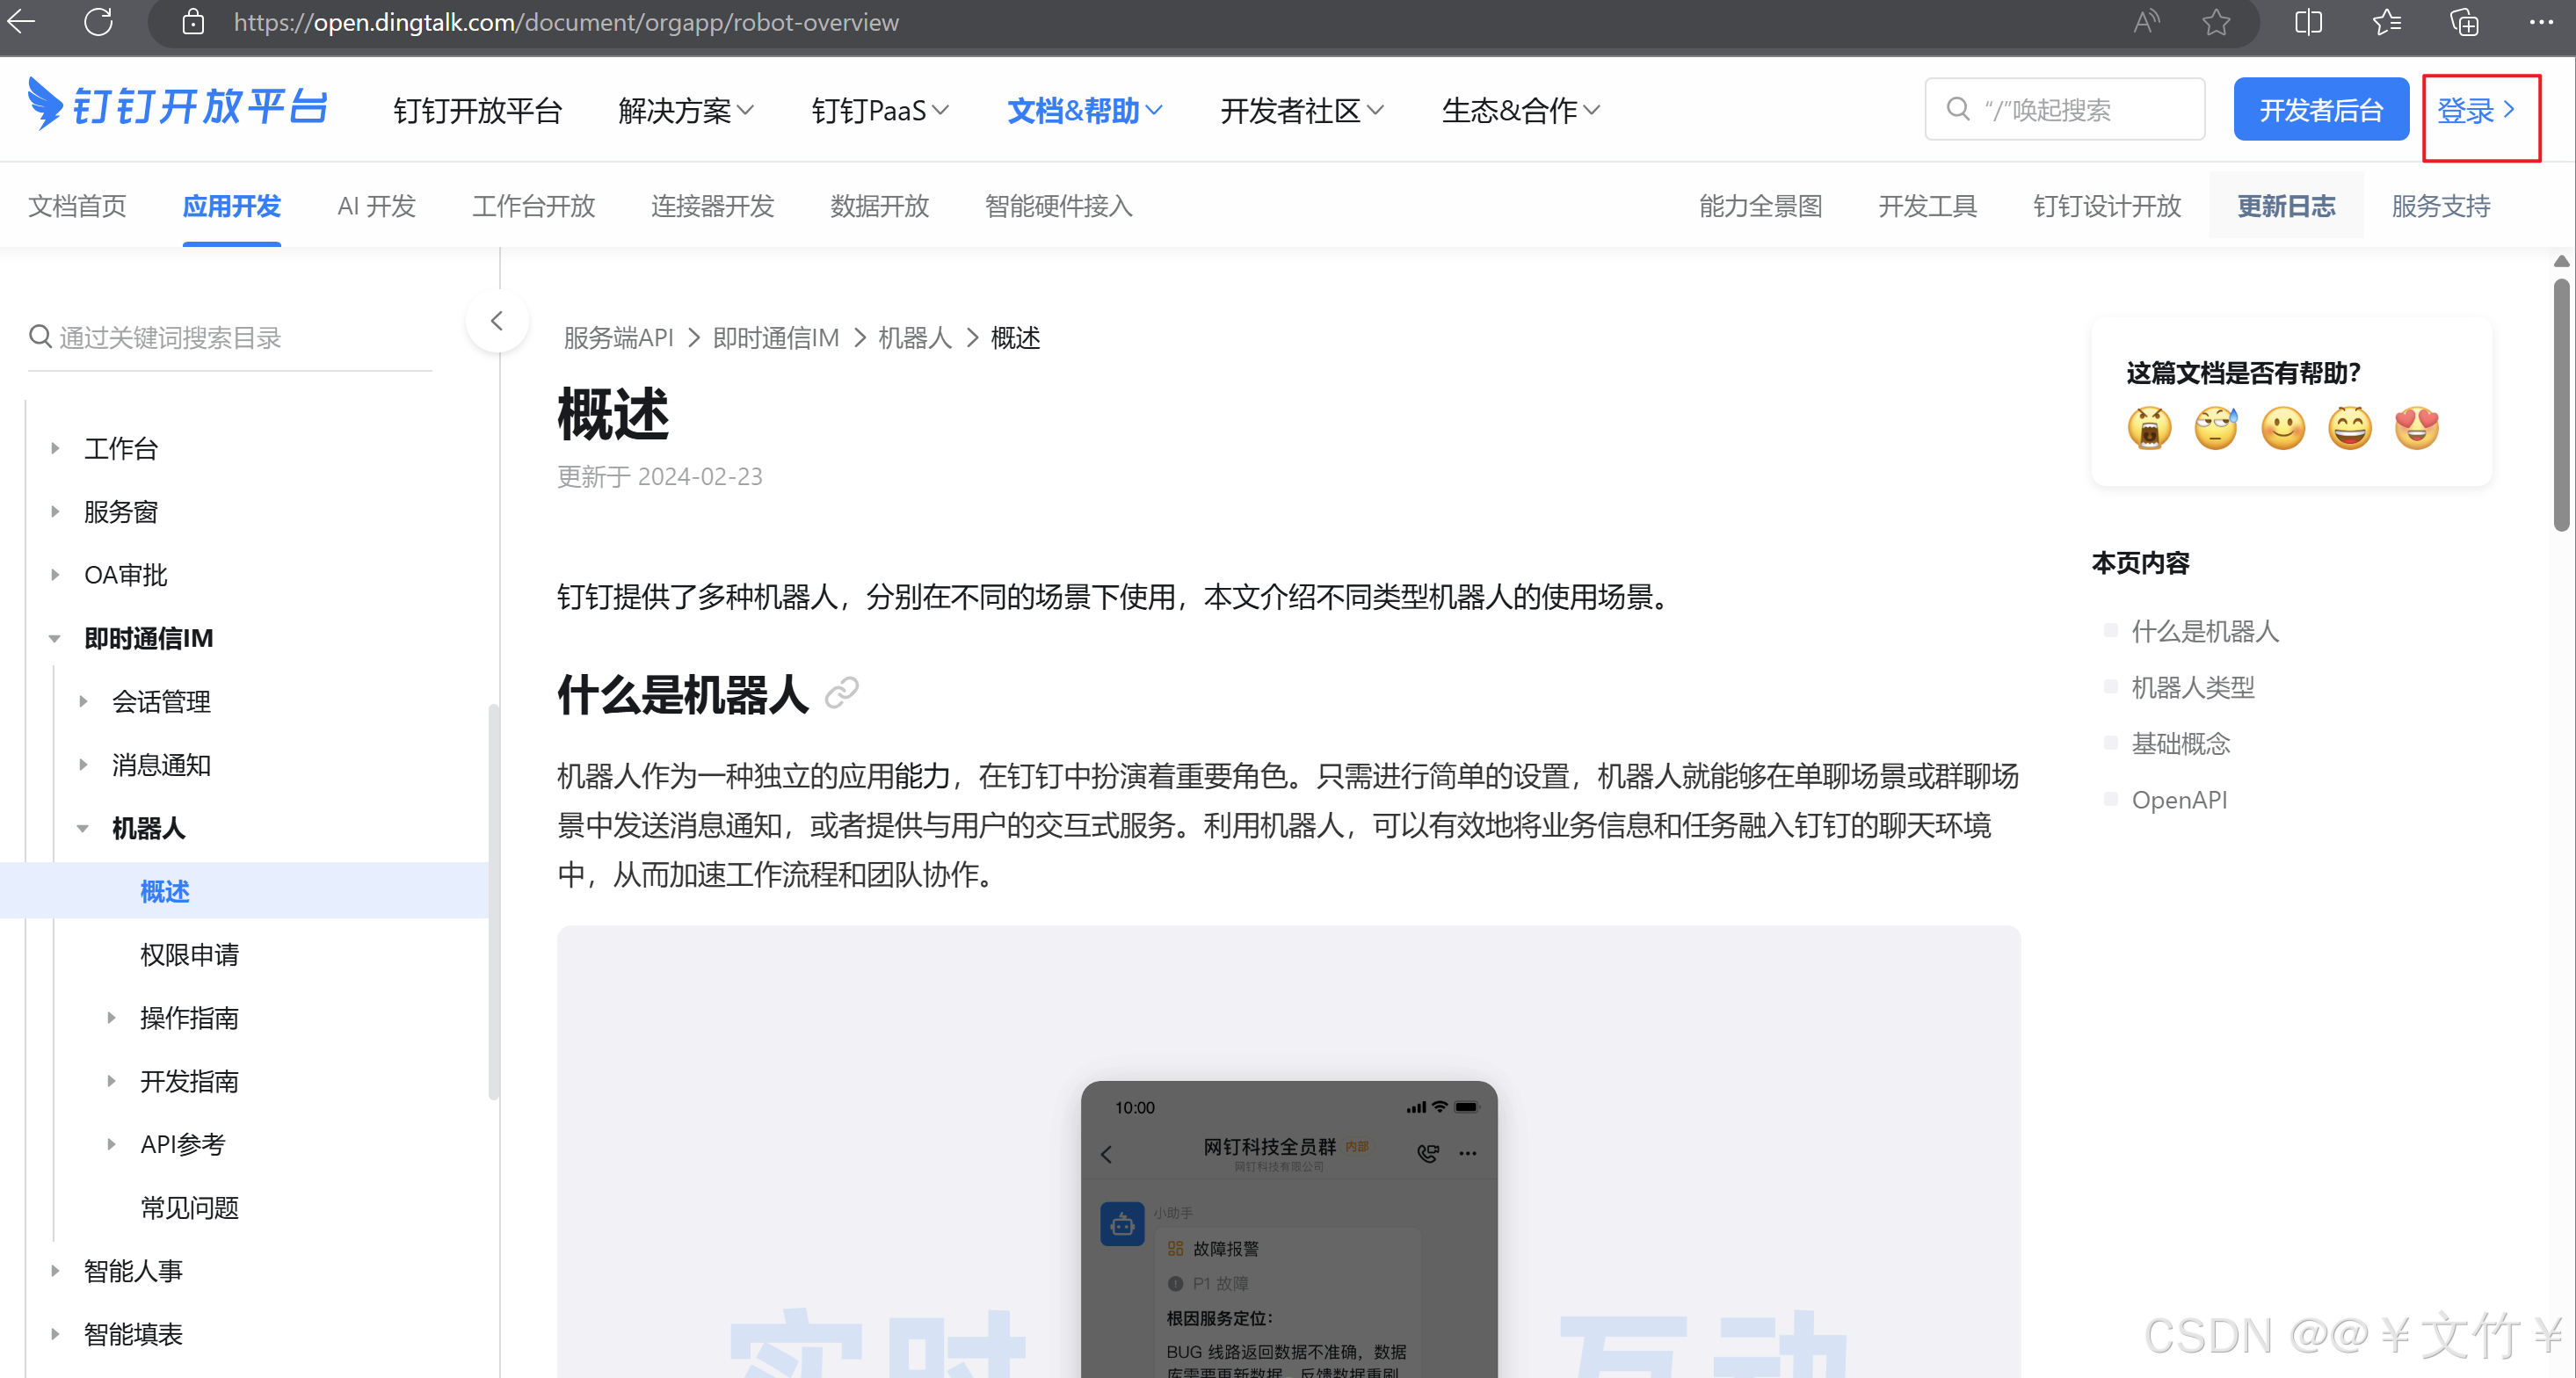2576x1378 pixels.
Task: Open the favorites list icon
Action: (x=2387, y=22)
